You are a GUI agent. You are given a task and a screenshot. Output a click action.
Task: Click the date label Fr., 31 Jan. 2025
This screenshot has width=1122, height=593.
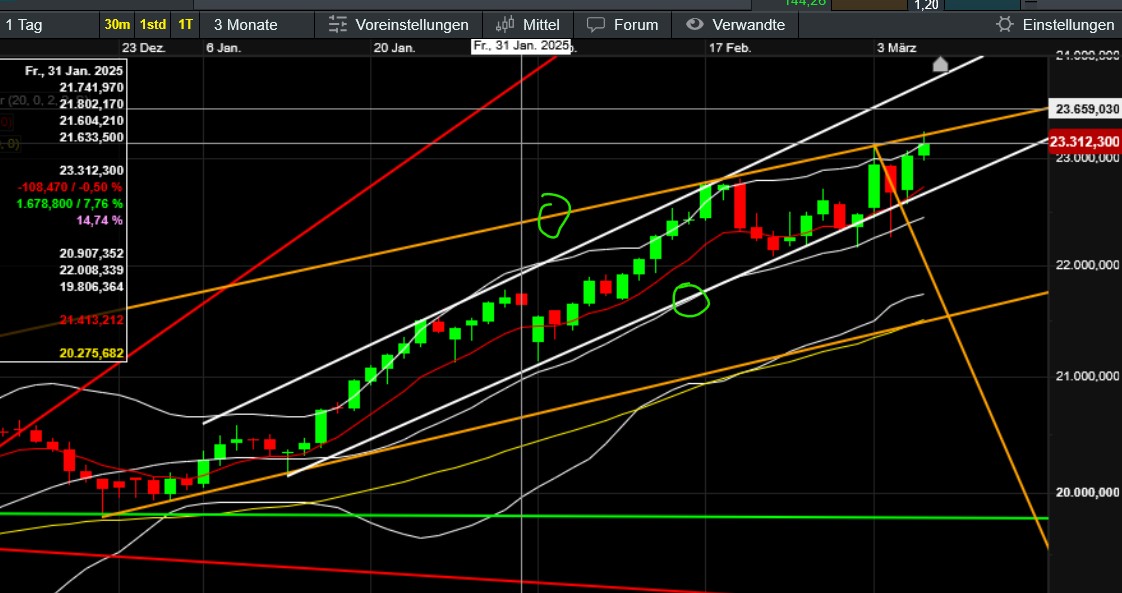coord(521,45)
